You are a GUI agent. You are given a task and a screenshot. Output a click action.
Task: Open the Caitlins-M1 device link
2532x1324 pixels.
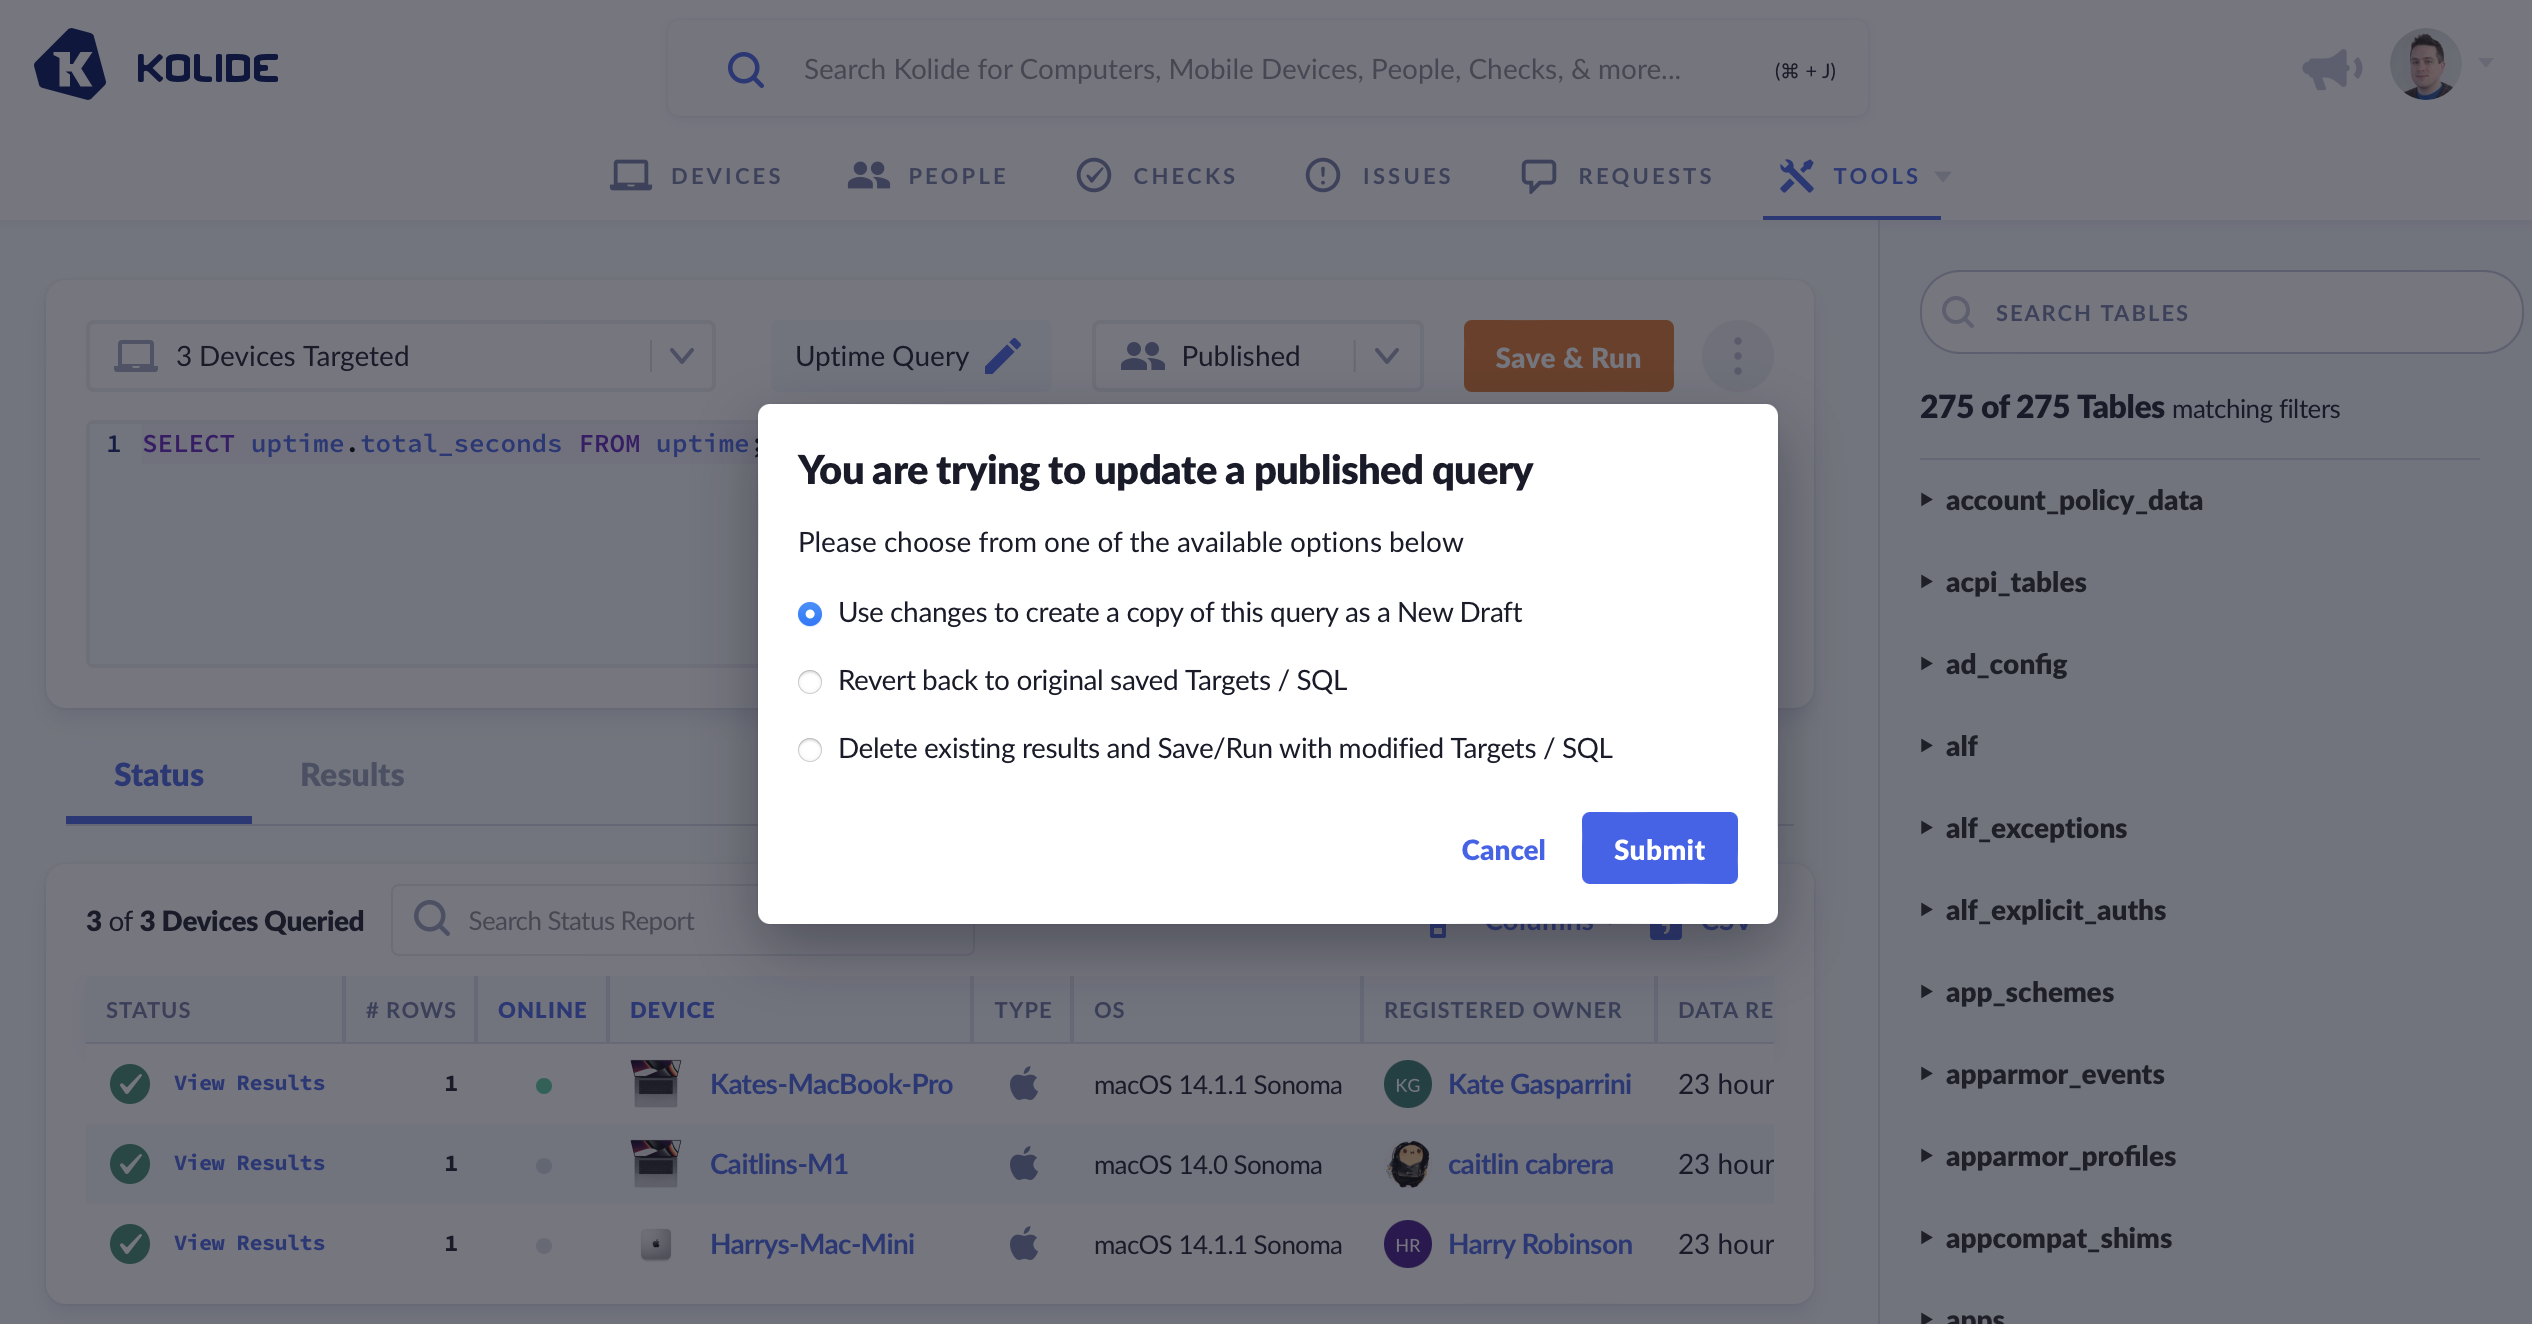(778, 1164)
